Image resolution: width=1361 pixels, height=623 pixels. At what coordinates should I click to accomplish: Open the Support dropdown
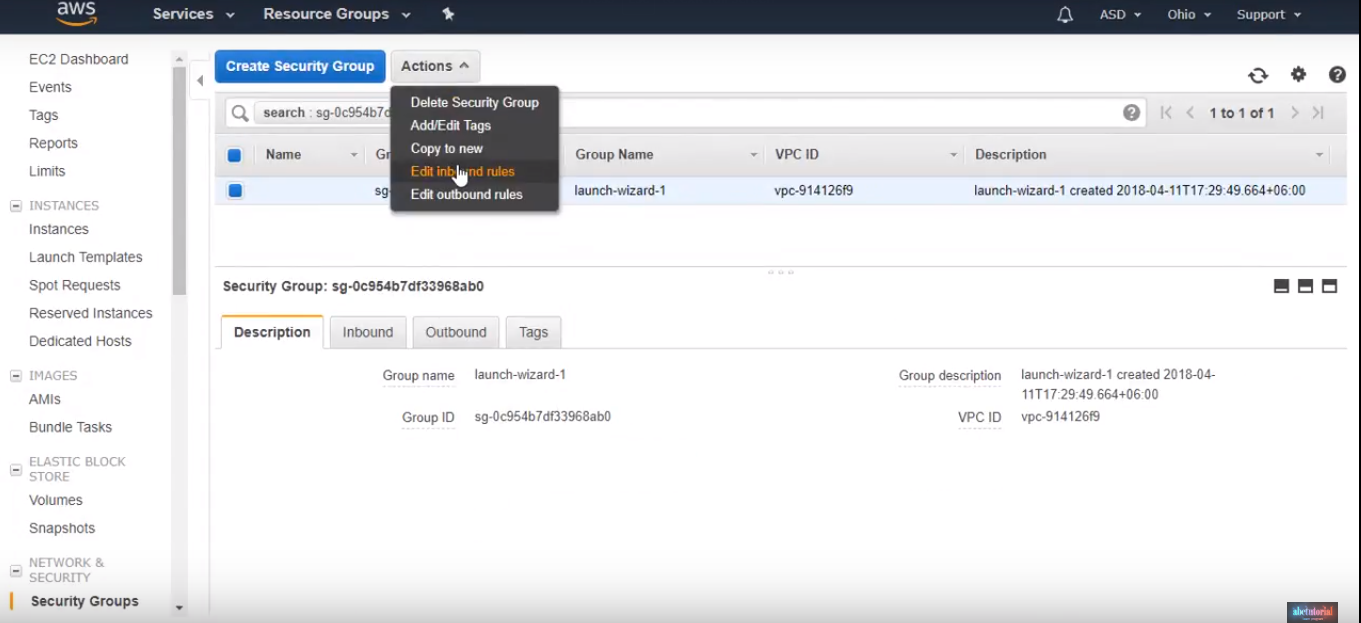pos(1269,14)
